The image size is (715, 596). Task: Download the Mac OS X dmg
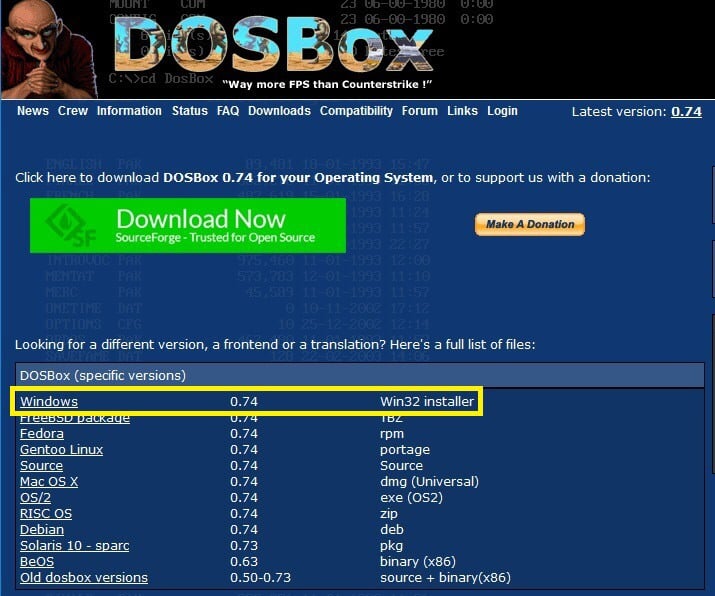[49, 482]
